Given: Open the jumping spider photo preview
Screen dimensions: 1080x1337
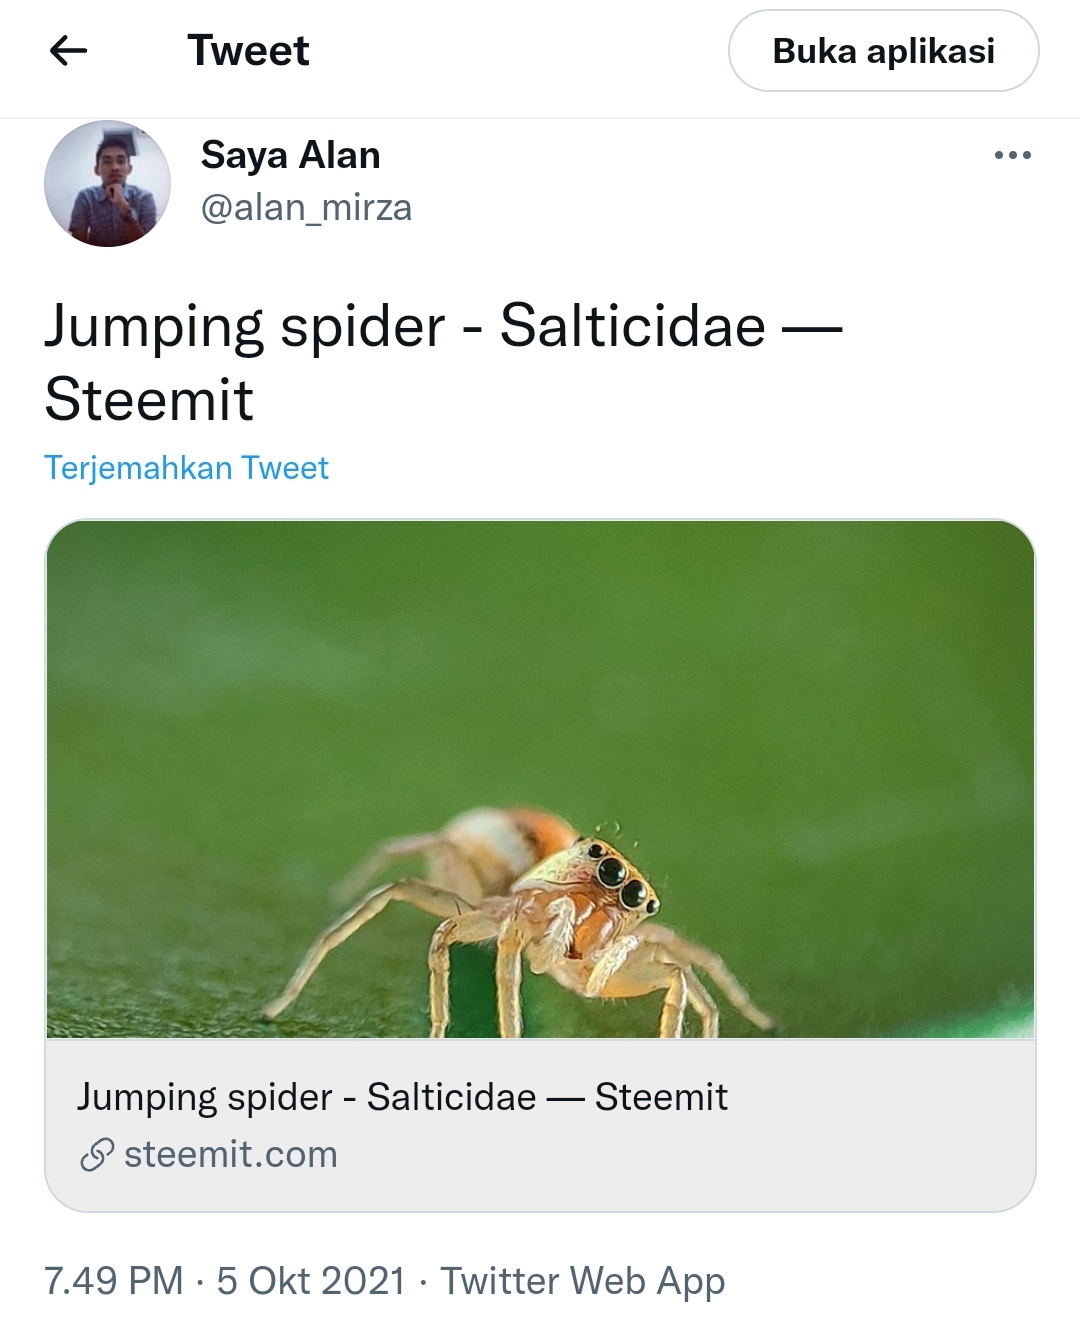Looking at the screenshot, I should [x=540, y=778].
